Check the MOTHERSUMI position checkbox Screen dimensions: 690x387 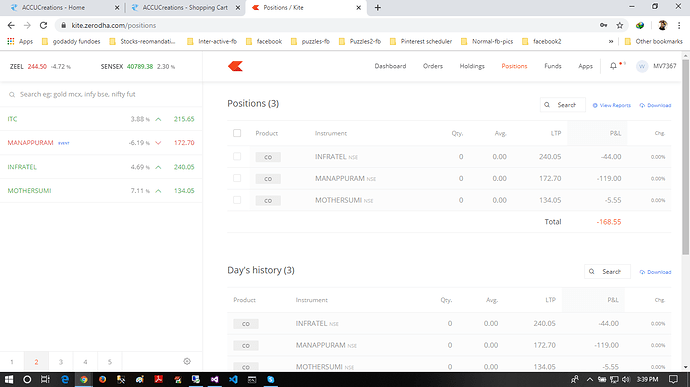pos(237,200)
